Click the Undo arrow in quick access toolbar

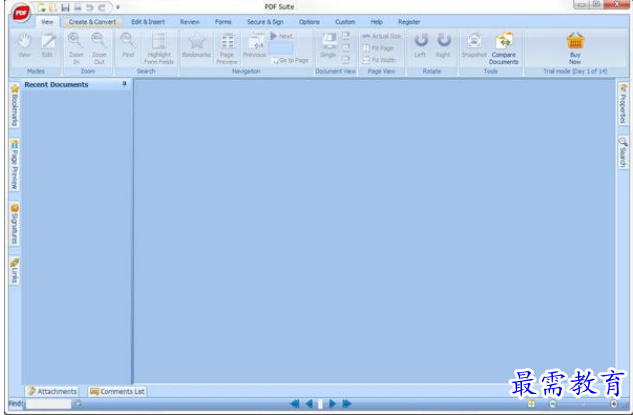90,7
